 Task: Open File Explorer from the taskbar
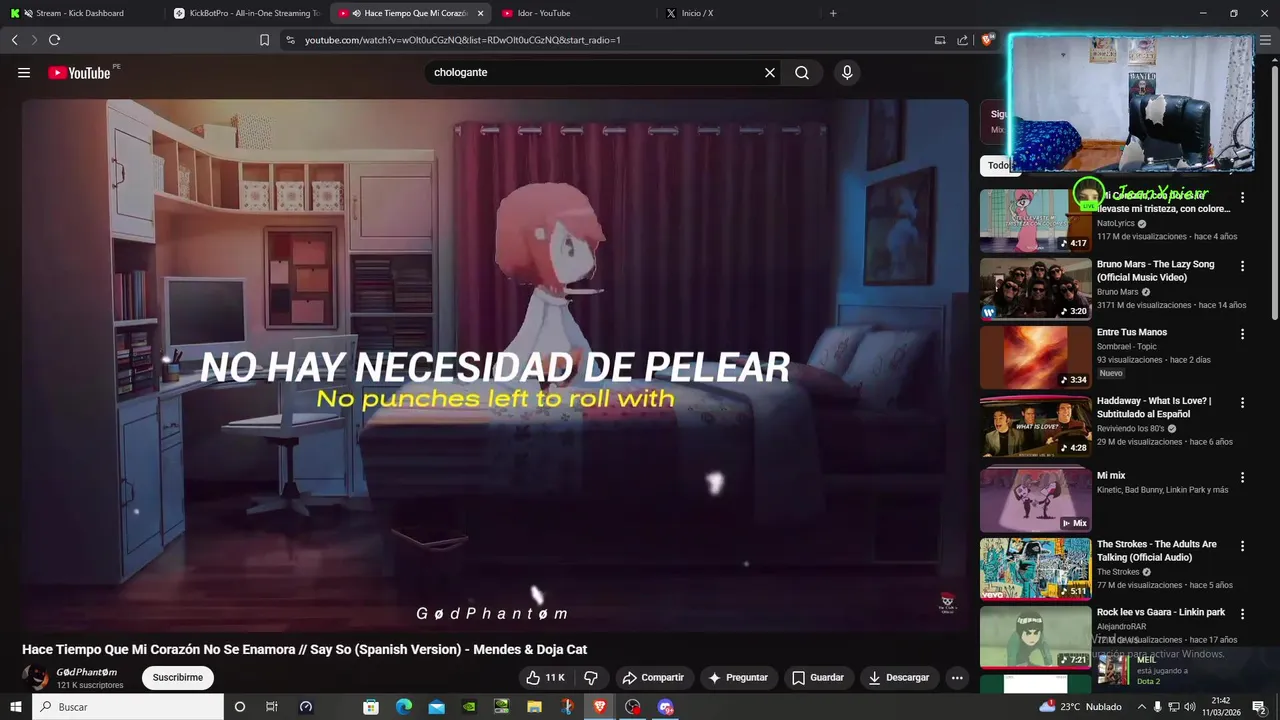pos(534,707)
